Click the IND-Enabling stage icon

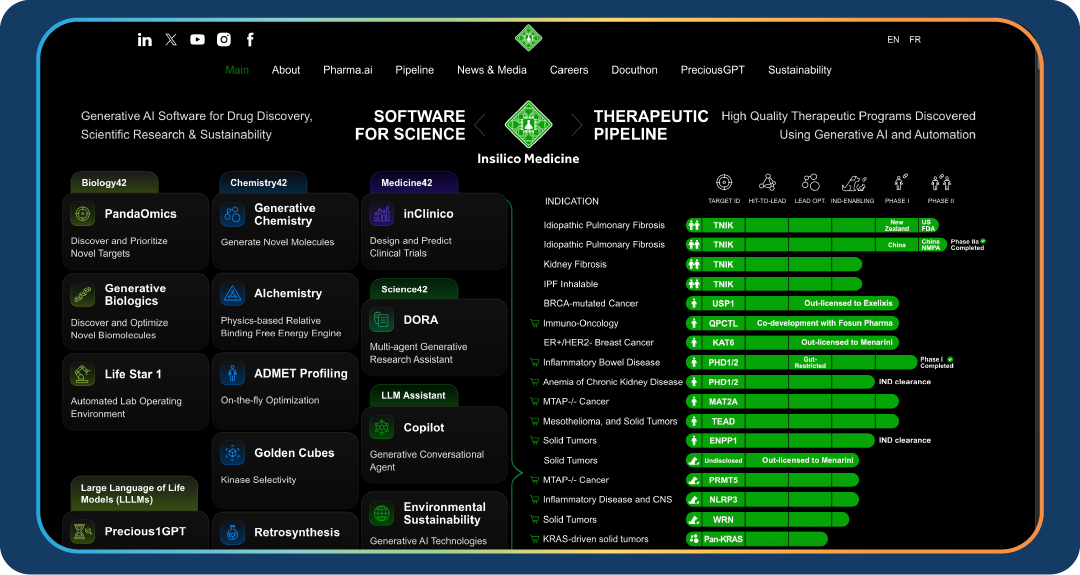pos(853,183)
